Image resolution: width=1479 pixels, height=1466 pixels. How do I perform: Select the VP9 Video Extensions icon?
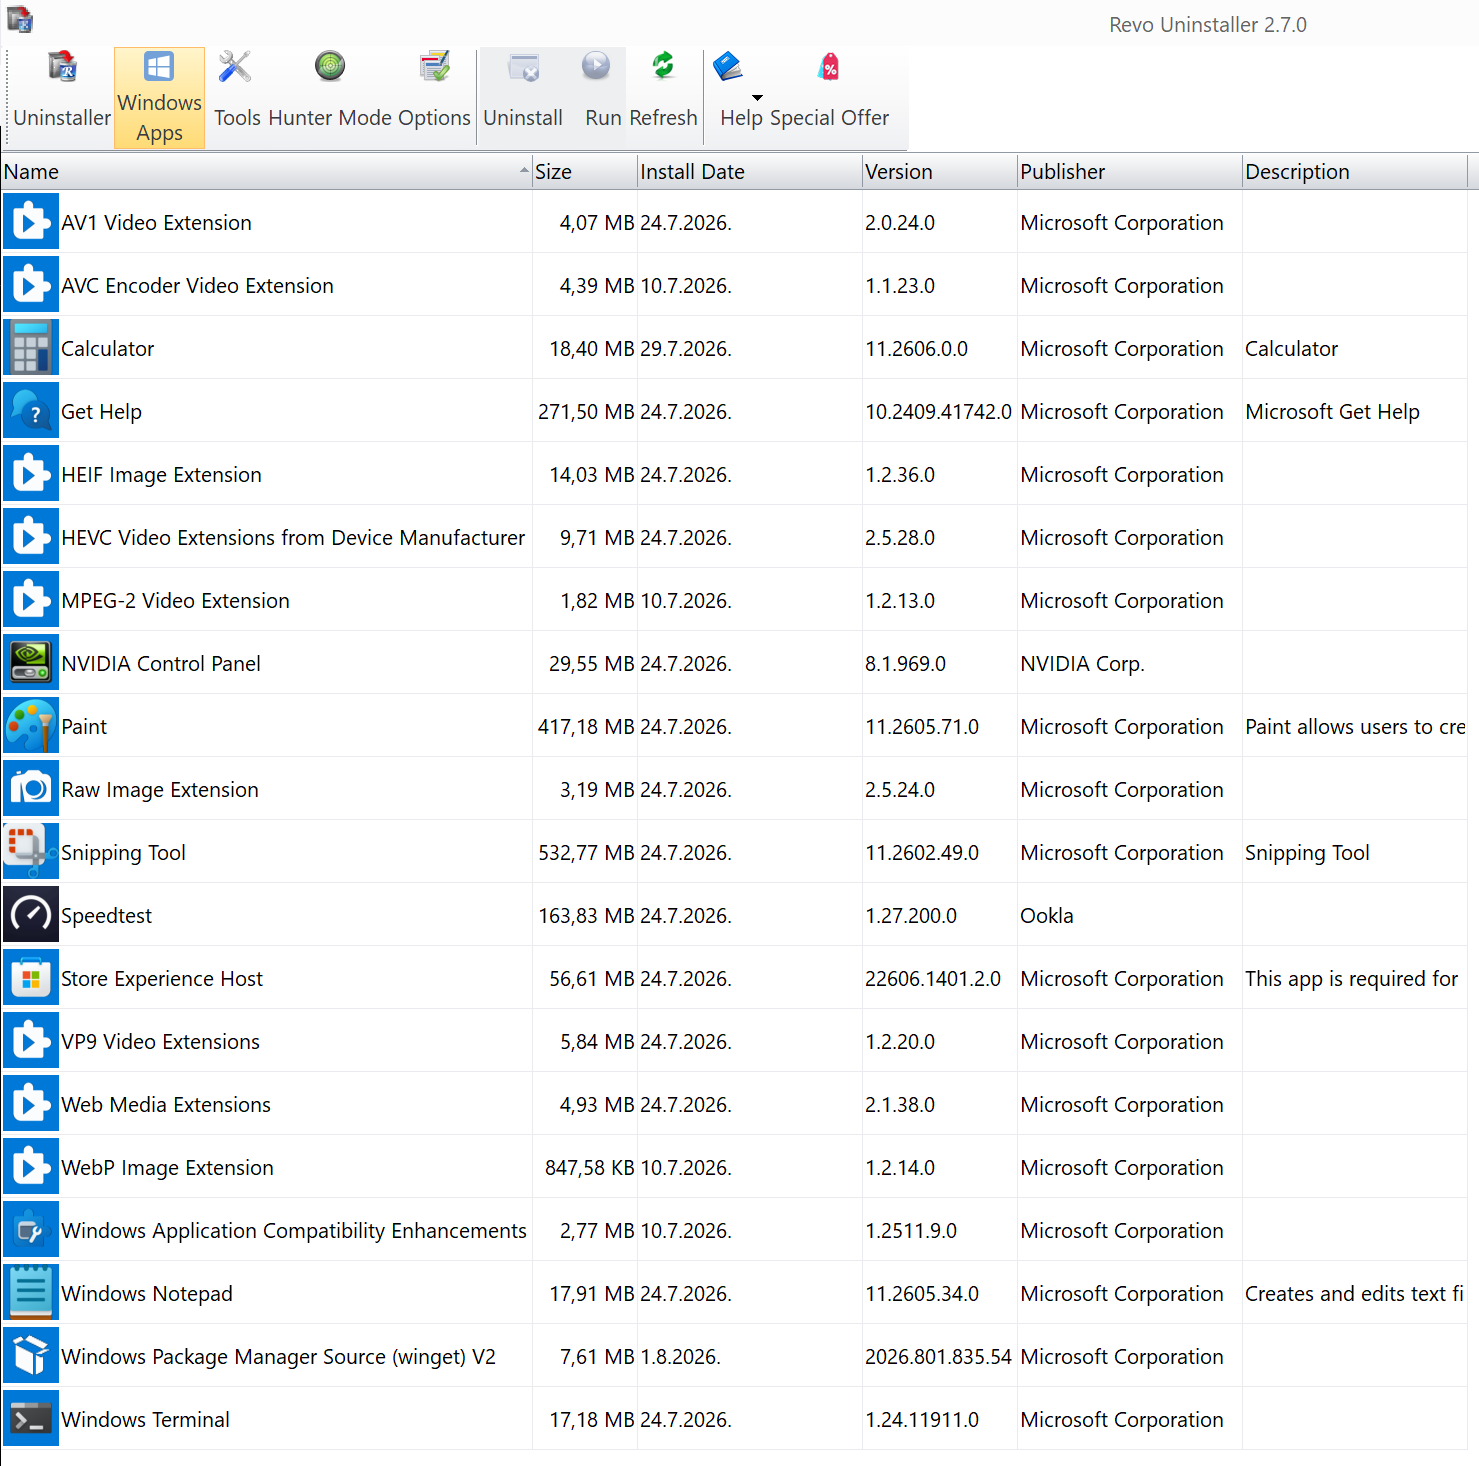31,1041
